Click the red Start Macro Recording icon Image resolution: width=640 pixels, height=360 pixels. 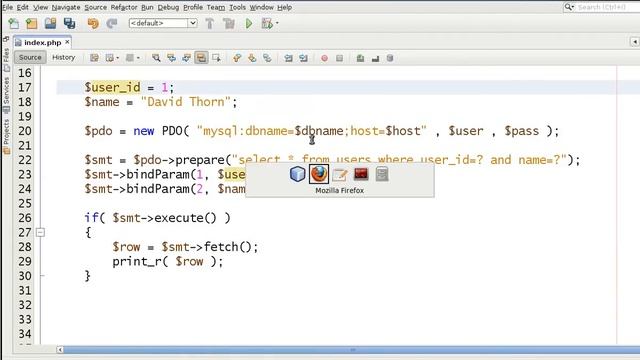coord(324,58)
